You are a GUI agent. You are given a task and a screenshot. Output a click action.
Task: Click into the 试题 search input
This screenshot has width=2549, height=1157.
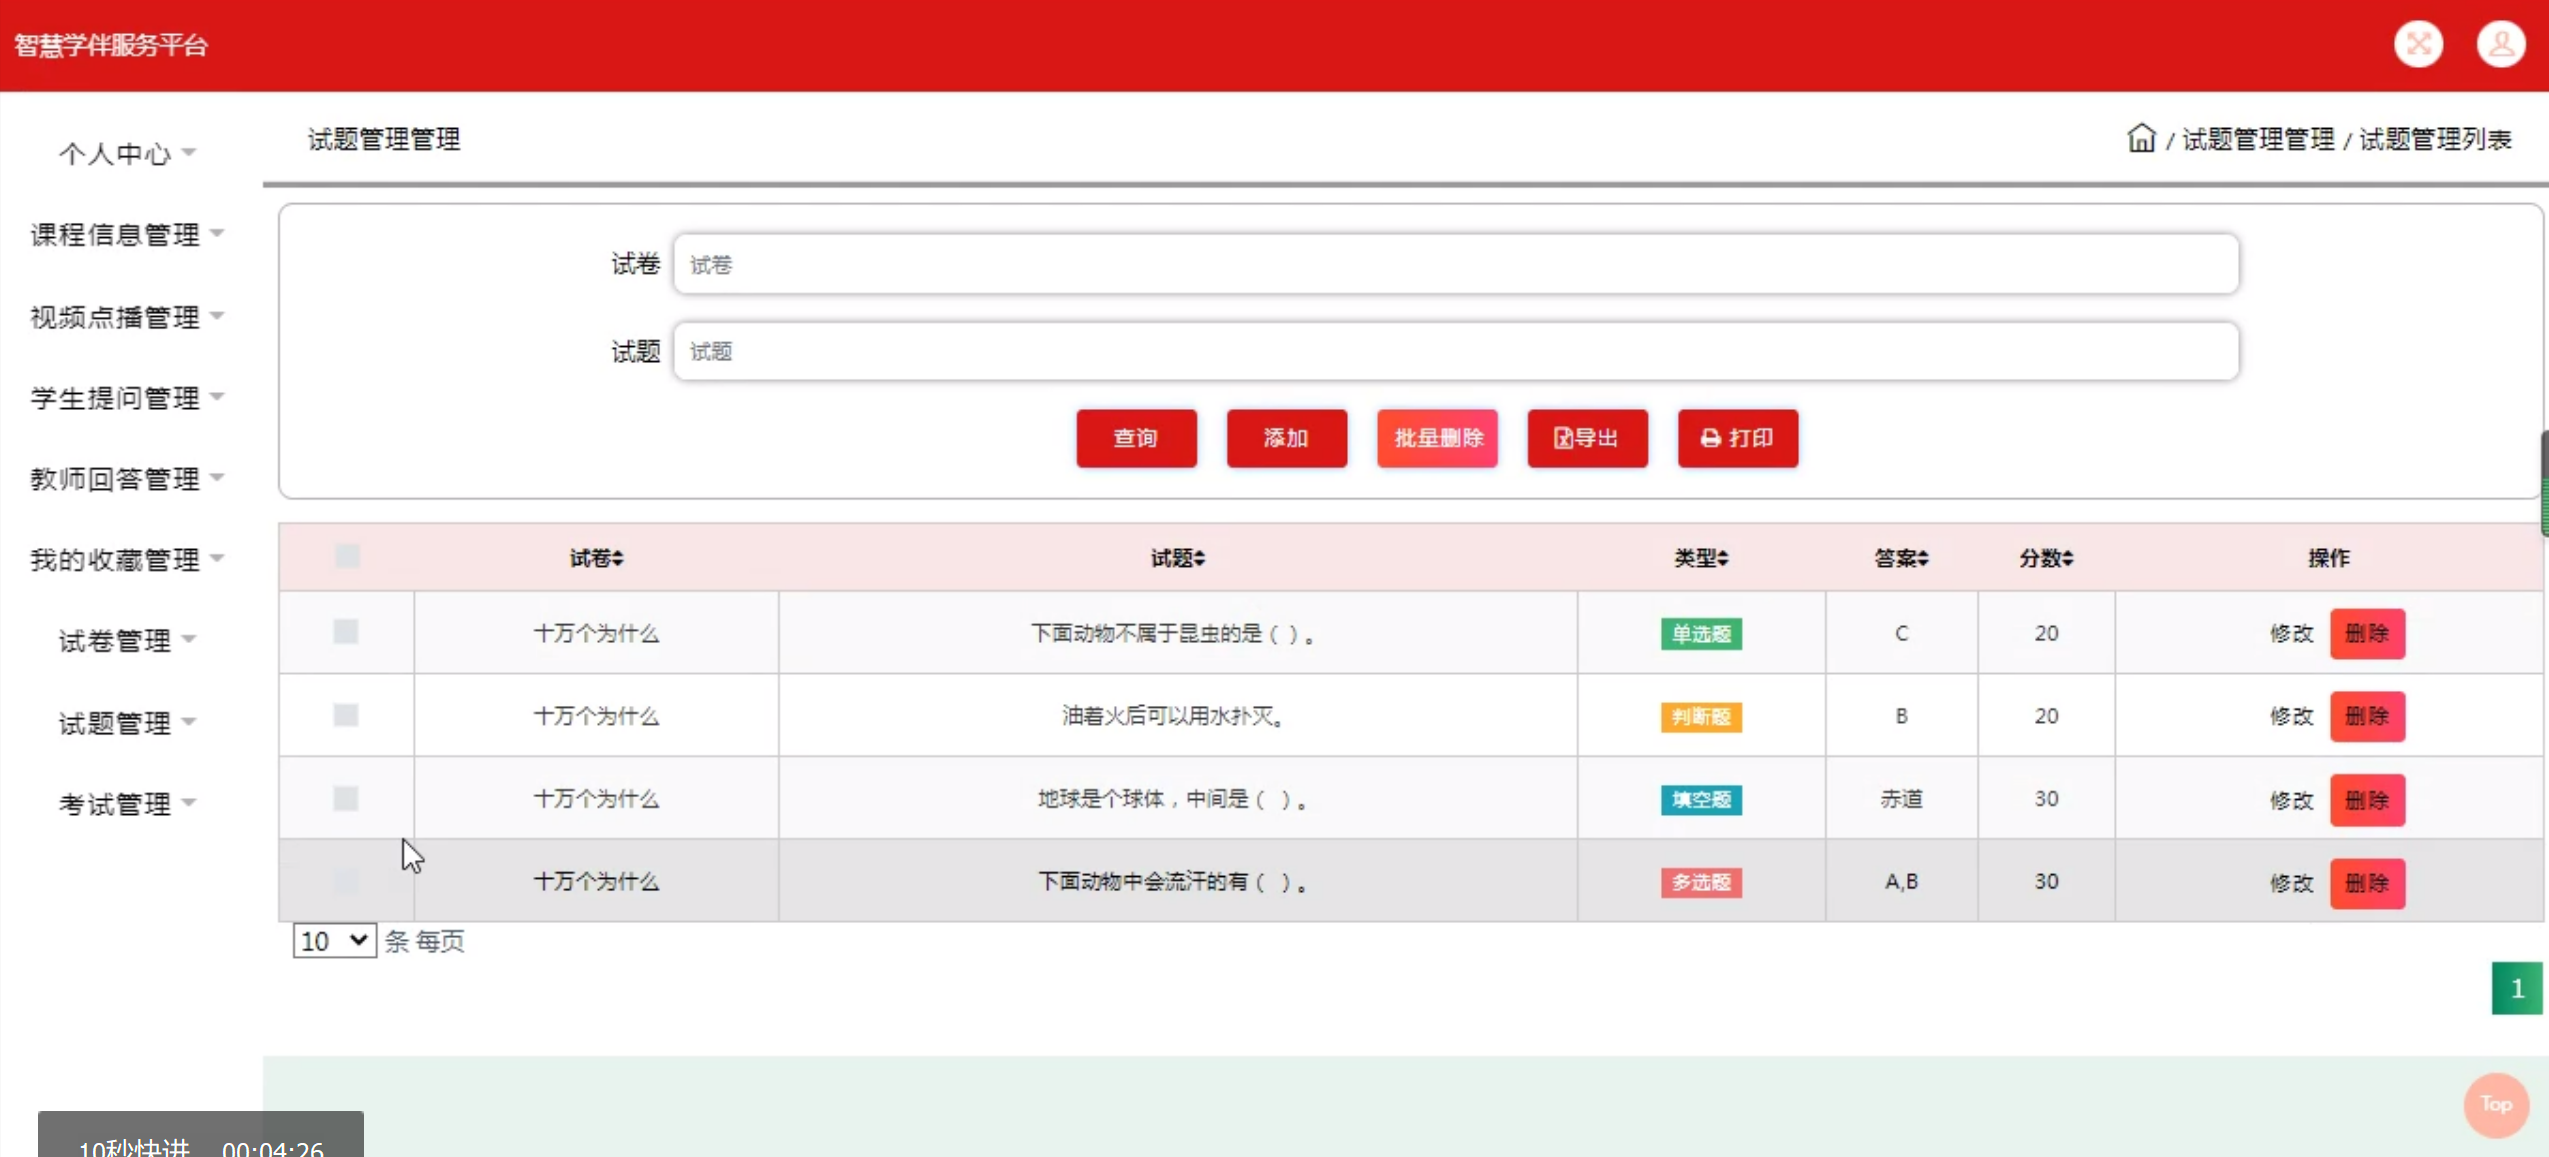pos(1455,351)
